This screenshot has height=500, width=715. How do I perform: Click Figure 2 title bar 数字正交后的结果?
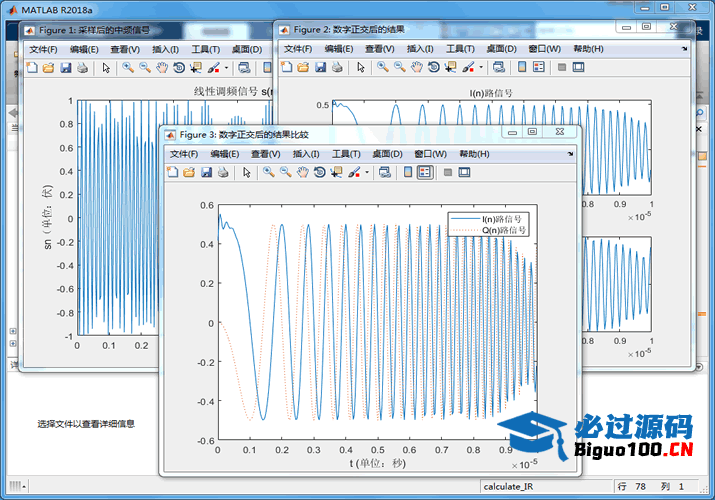(368, 29)
